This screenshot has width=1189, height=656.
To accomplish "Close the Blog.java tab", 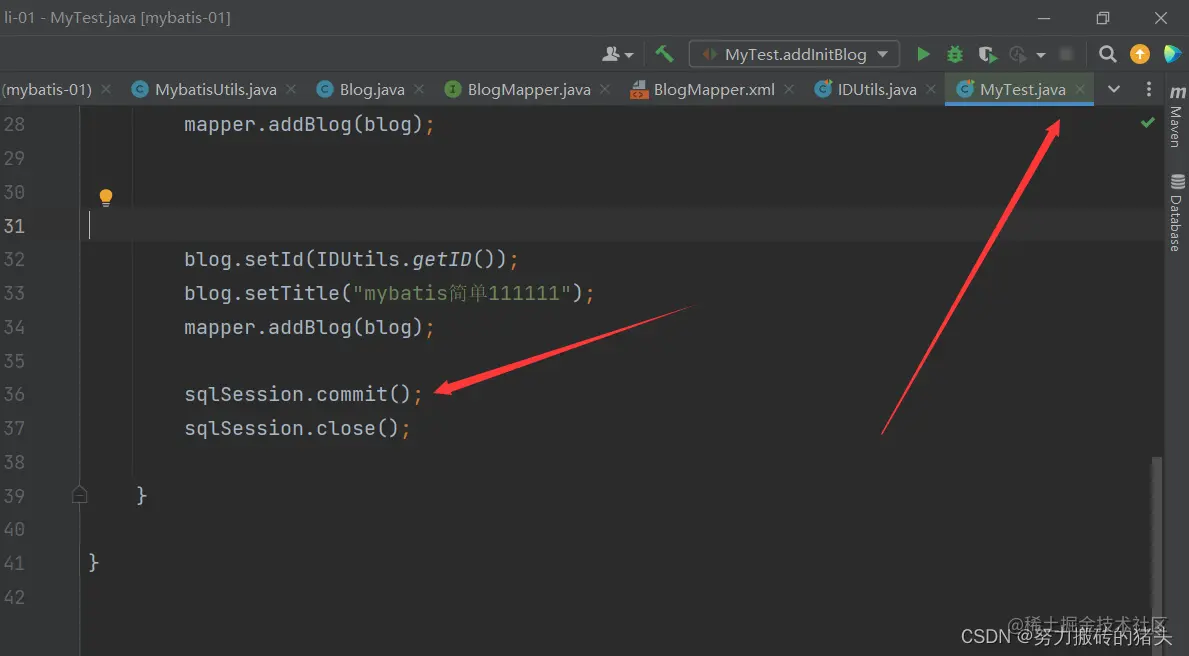I will tap(419, 89).
